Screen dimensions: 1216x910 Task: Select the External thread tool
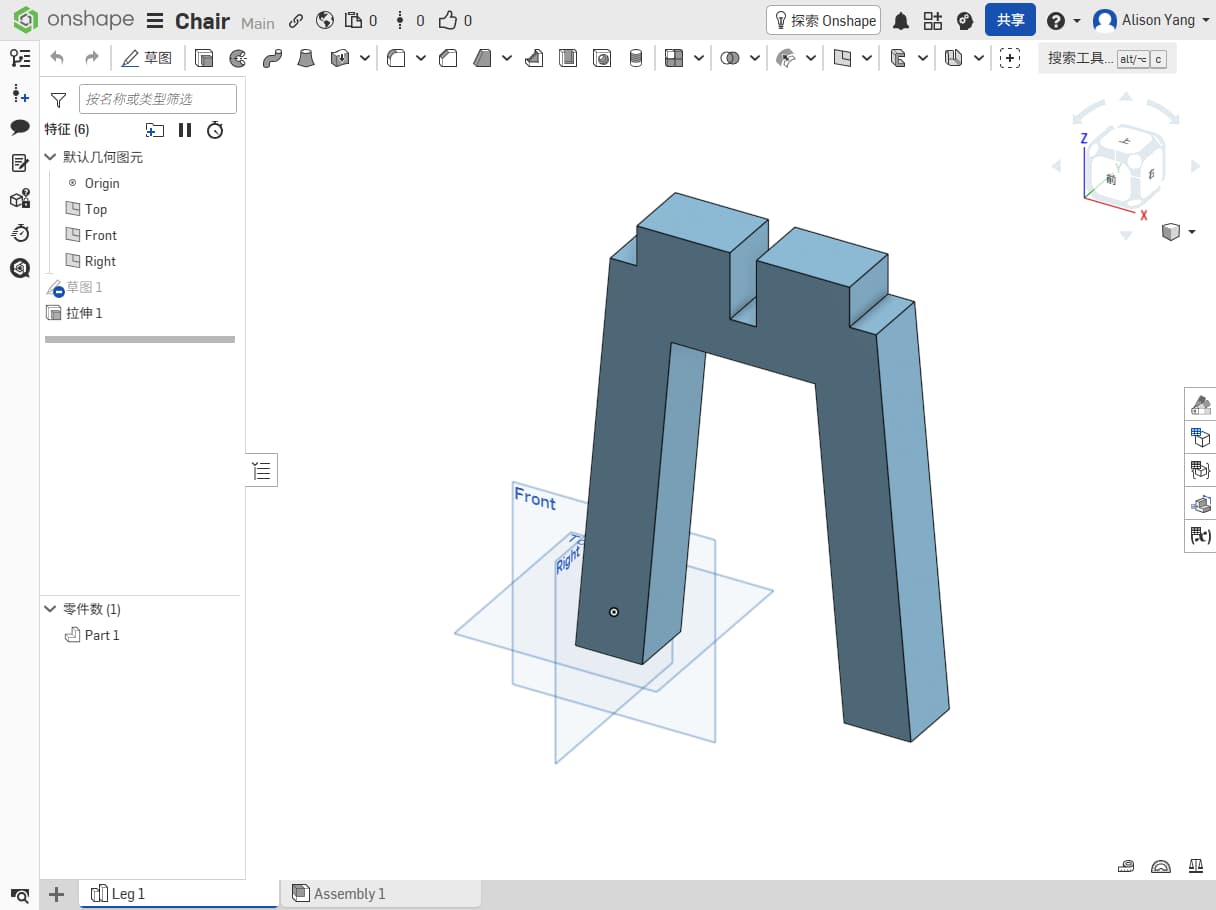tap(636, 58)
